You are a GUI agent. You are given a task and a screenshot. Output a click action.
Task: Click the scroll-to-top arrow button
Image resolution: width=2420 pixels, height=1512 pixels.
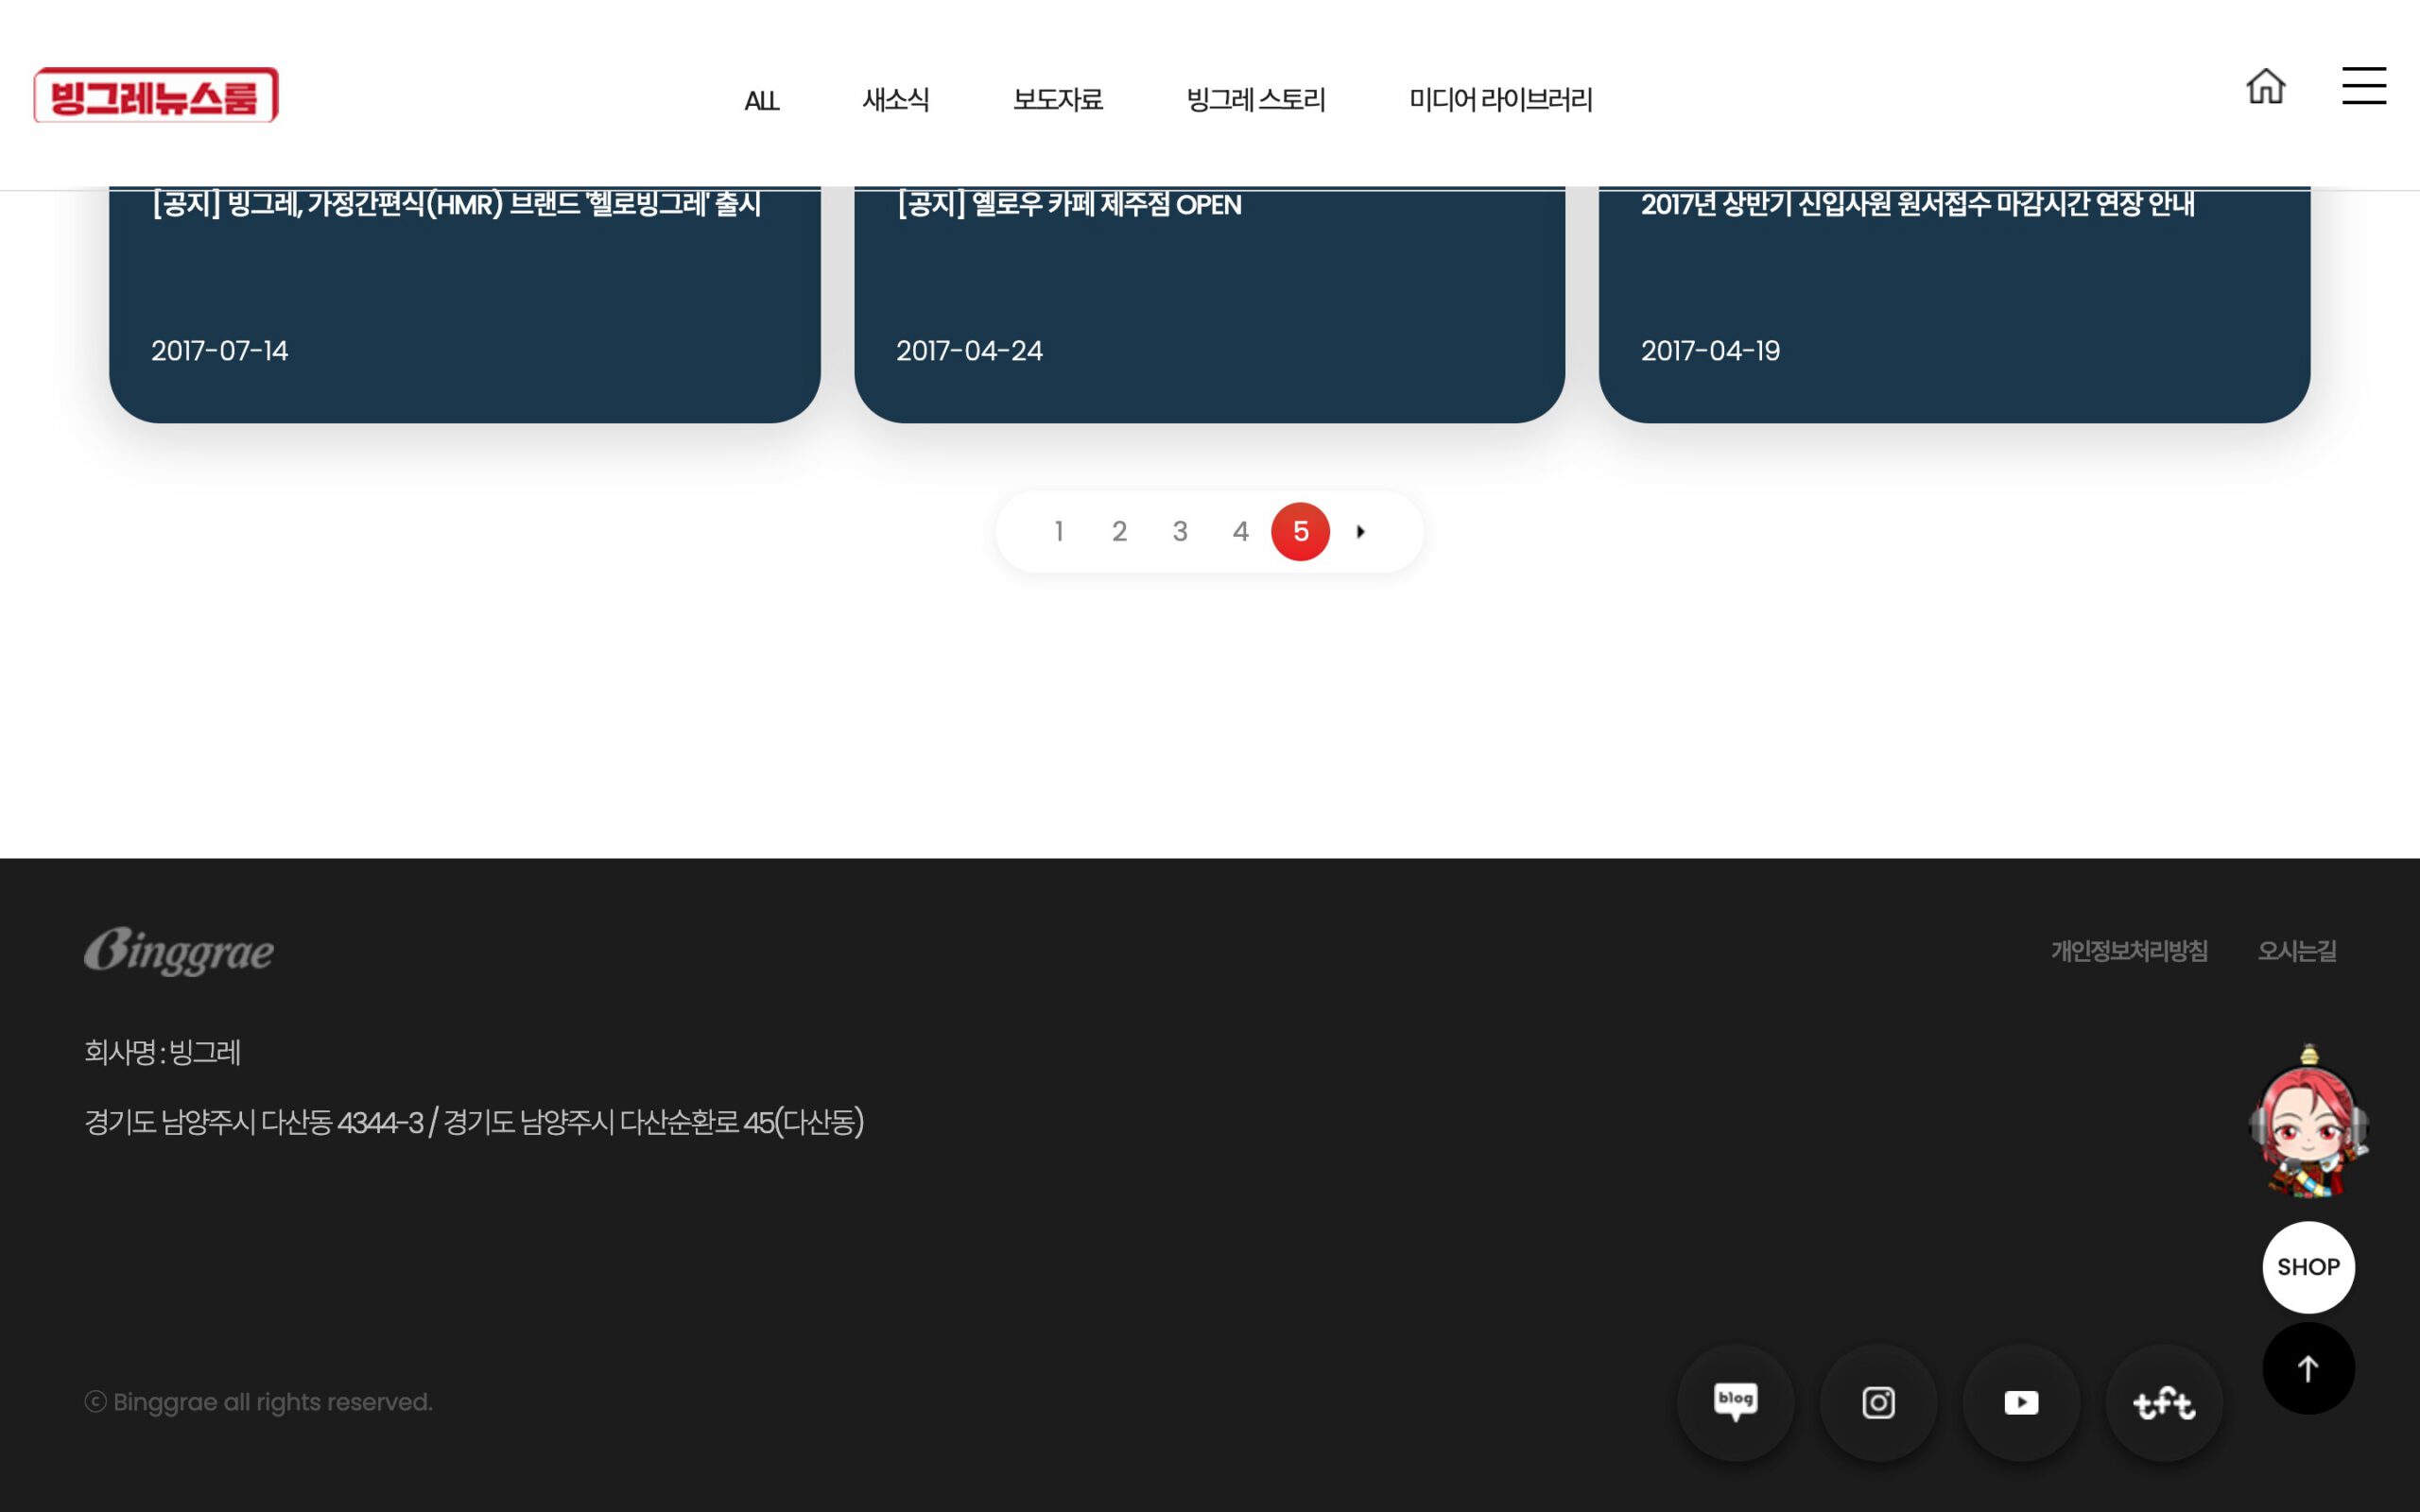point(2308,1368)
